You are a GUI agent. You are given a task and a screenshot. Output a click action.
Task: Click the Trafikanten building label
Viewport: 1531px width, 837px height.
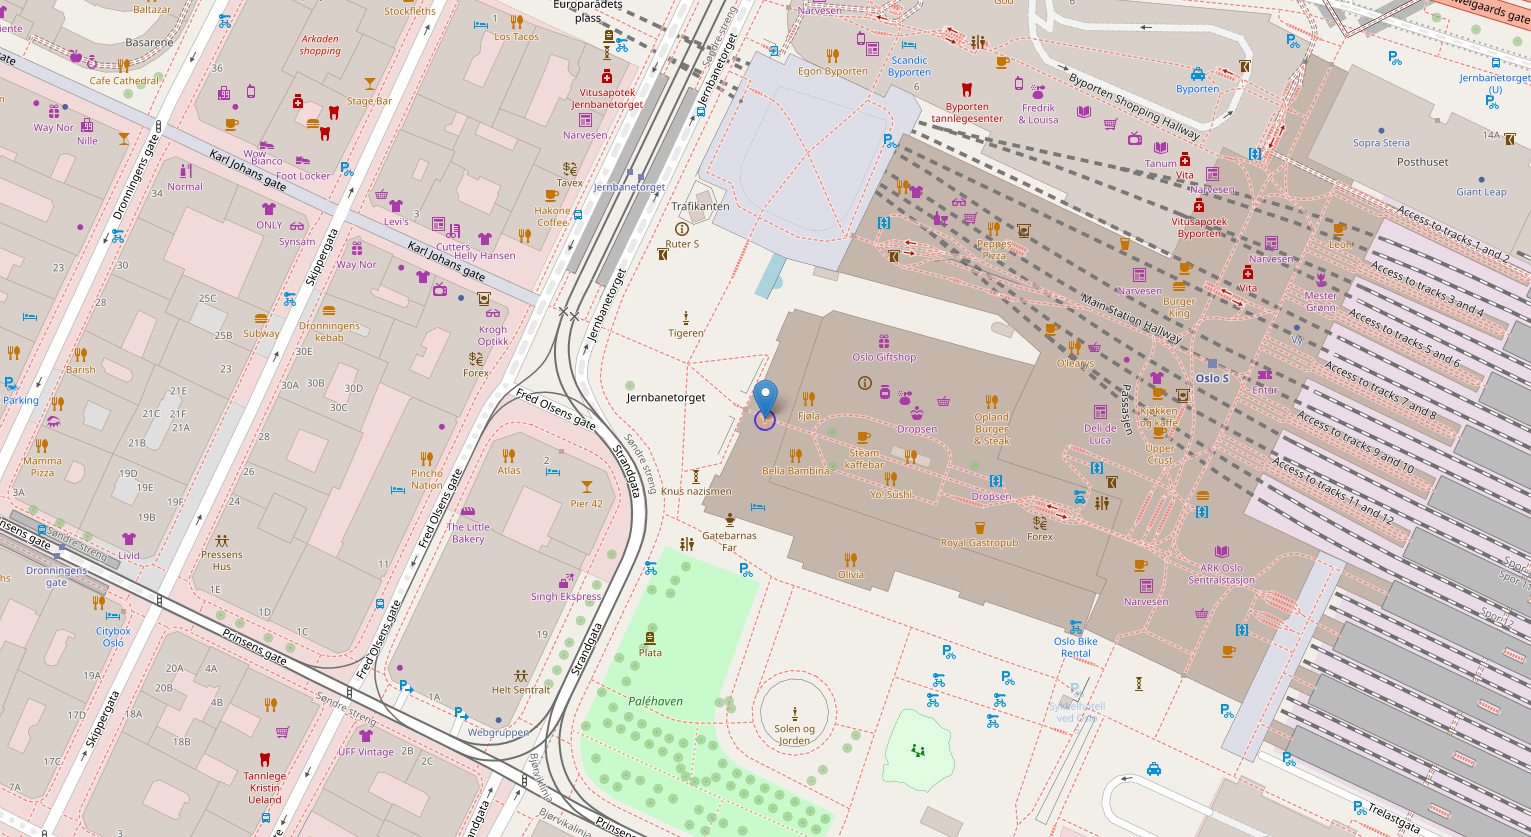pos(700,206)
